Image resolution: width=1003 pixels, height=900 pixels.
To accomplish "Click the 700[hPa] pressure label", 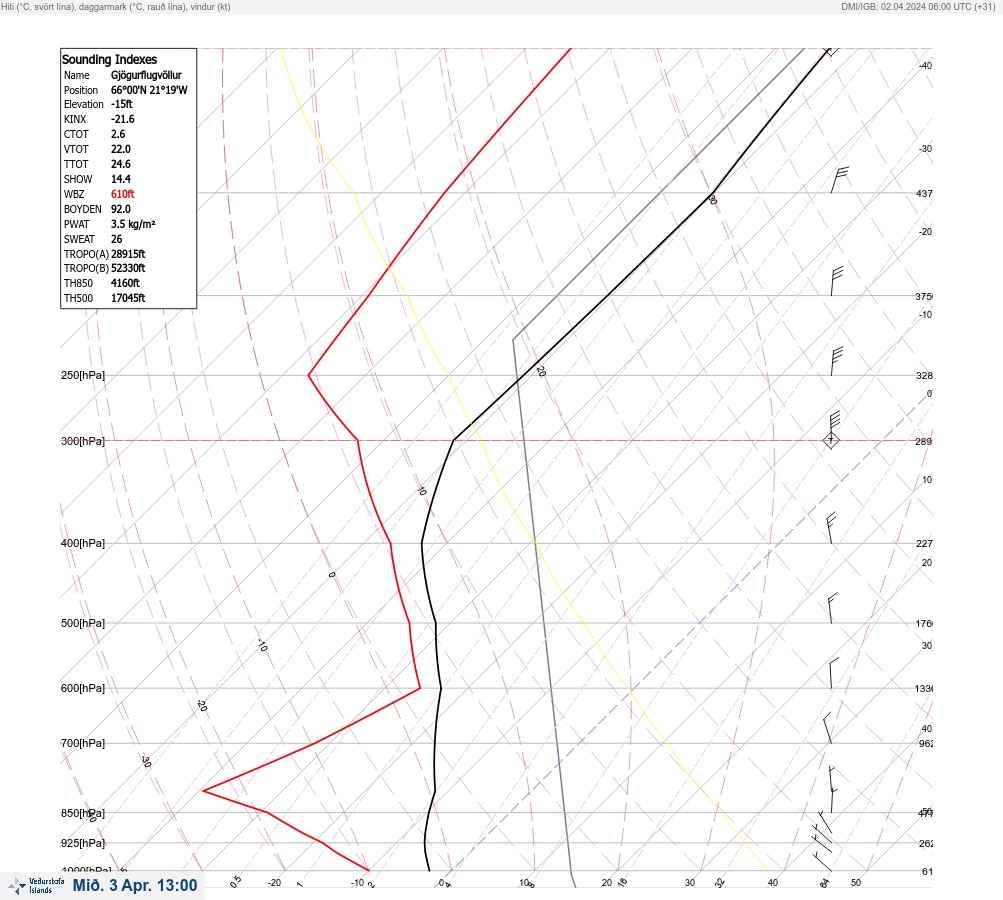I will point(83,743).
